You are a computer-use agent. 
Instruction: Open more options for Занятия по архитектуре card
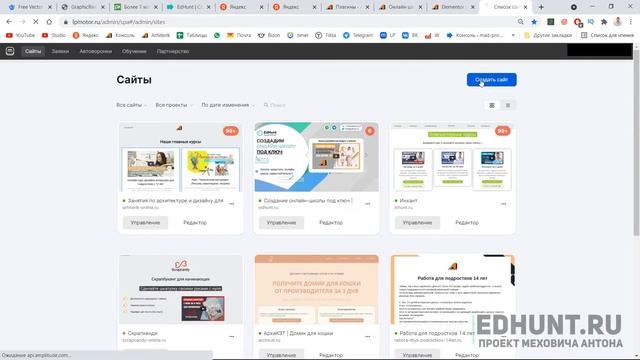[232, 204]
